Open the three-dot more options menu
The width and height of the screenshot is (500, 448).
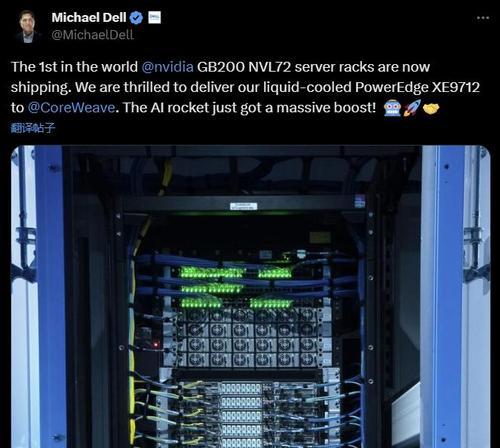tap(483, 18)
